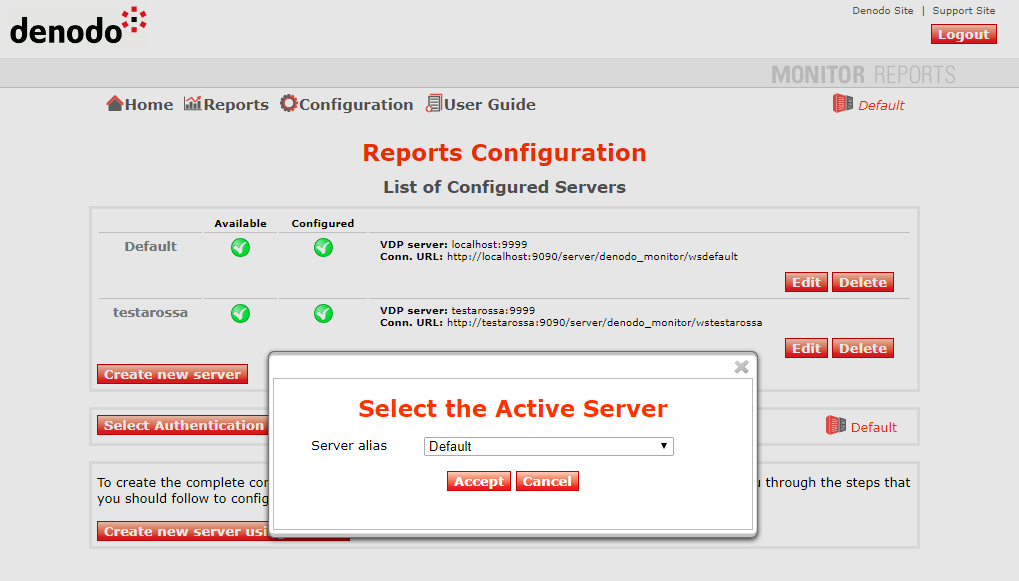Click the testarossa:9090 connection URL text
This screenshot has height=581, width=1019.
tap(604, 323)
